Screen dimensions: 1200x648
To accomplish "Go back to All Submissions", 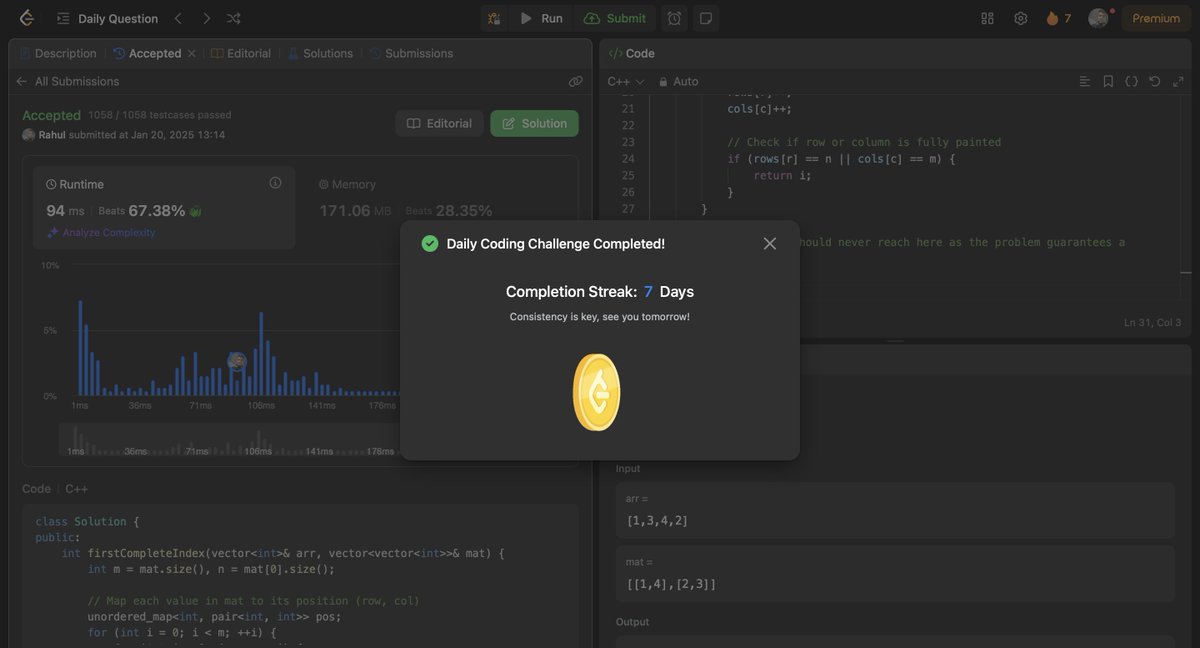I will click(67, 81).
